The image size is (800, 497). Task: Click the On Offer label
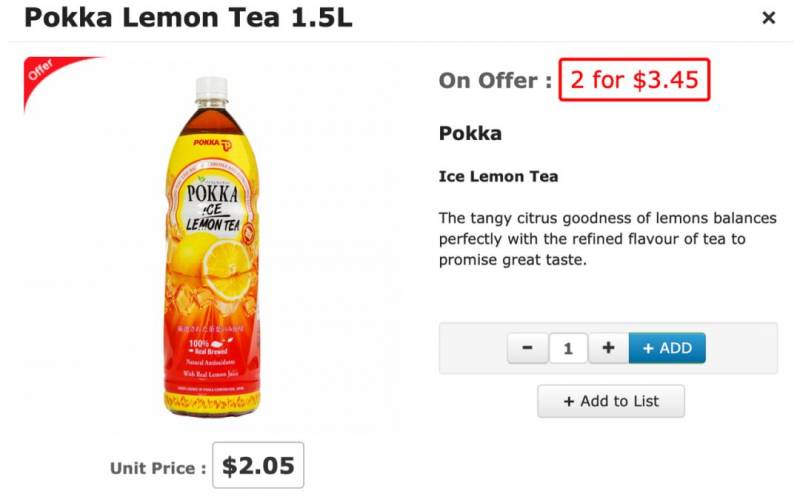[x=495, y=81]
